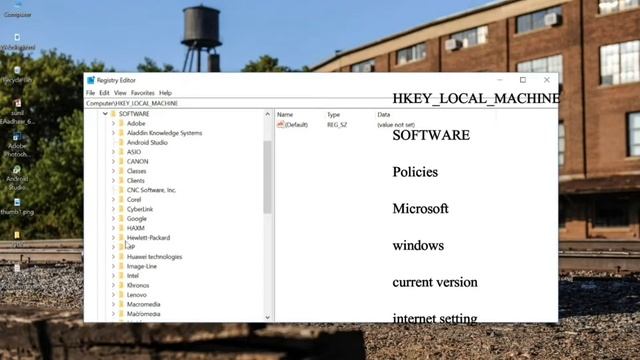Select the Computer desktop icon
640x360 pixels.
coord(17,9)
